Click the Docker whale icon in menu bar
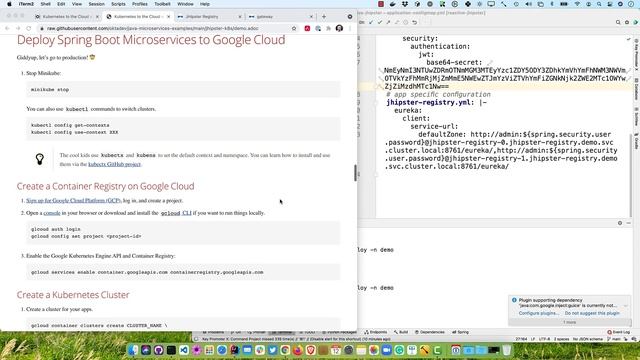640x360 pixels. point(393,4)
